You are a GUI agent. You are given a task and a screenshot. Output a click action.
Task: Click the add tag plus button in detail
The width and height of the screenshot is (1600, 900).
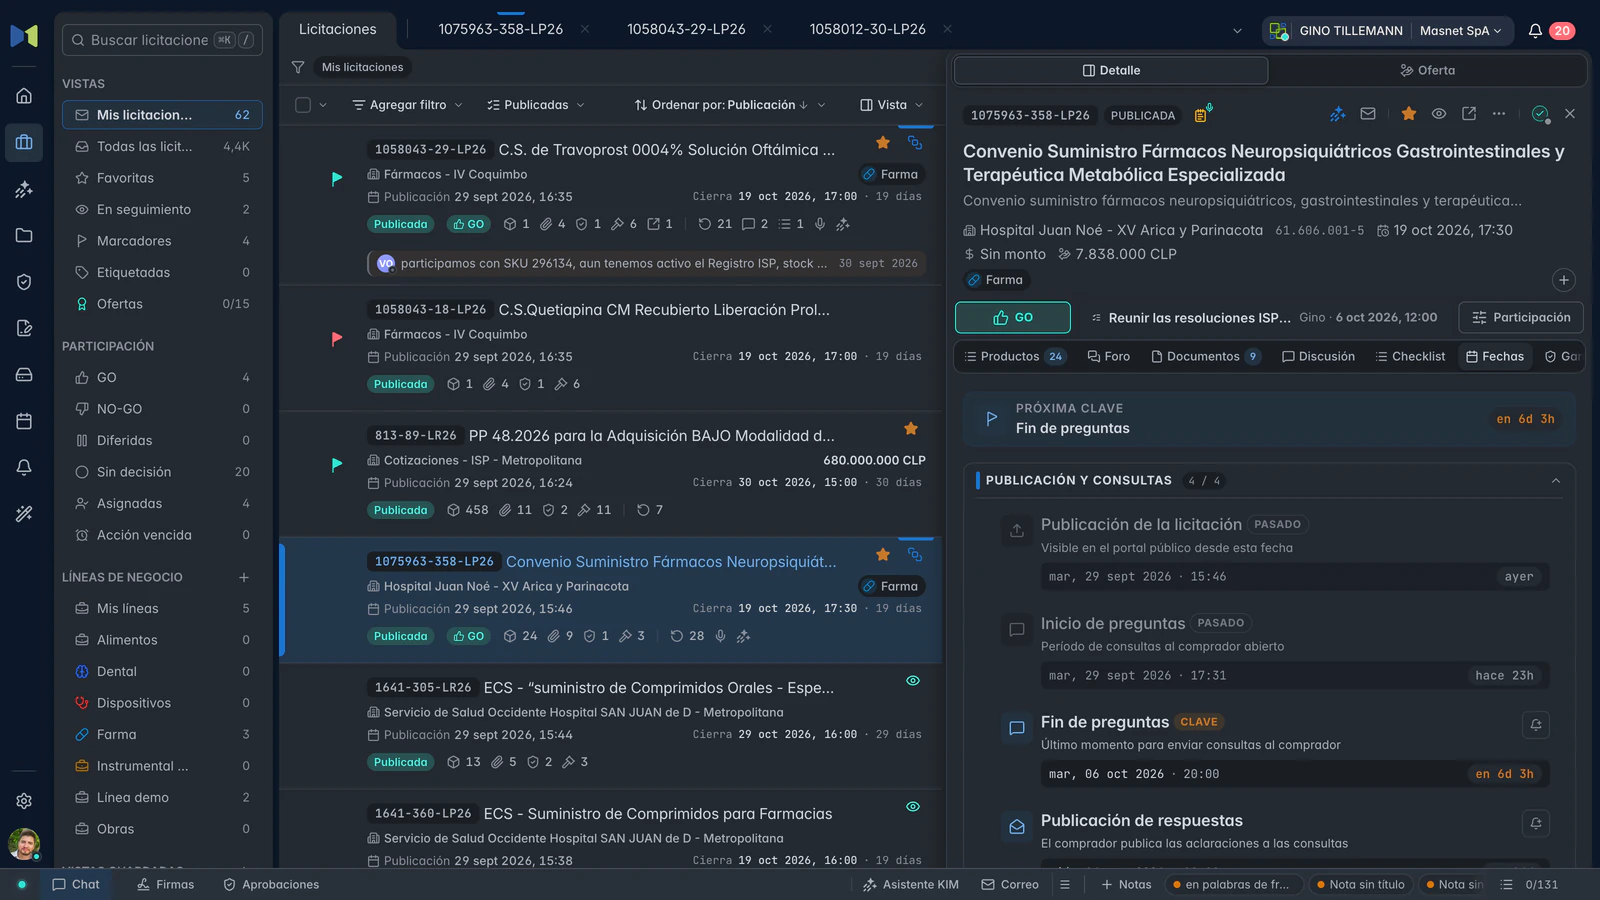coord(1564,280)
